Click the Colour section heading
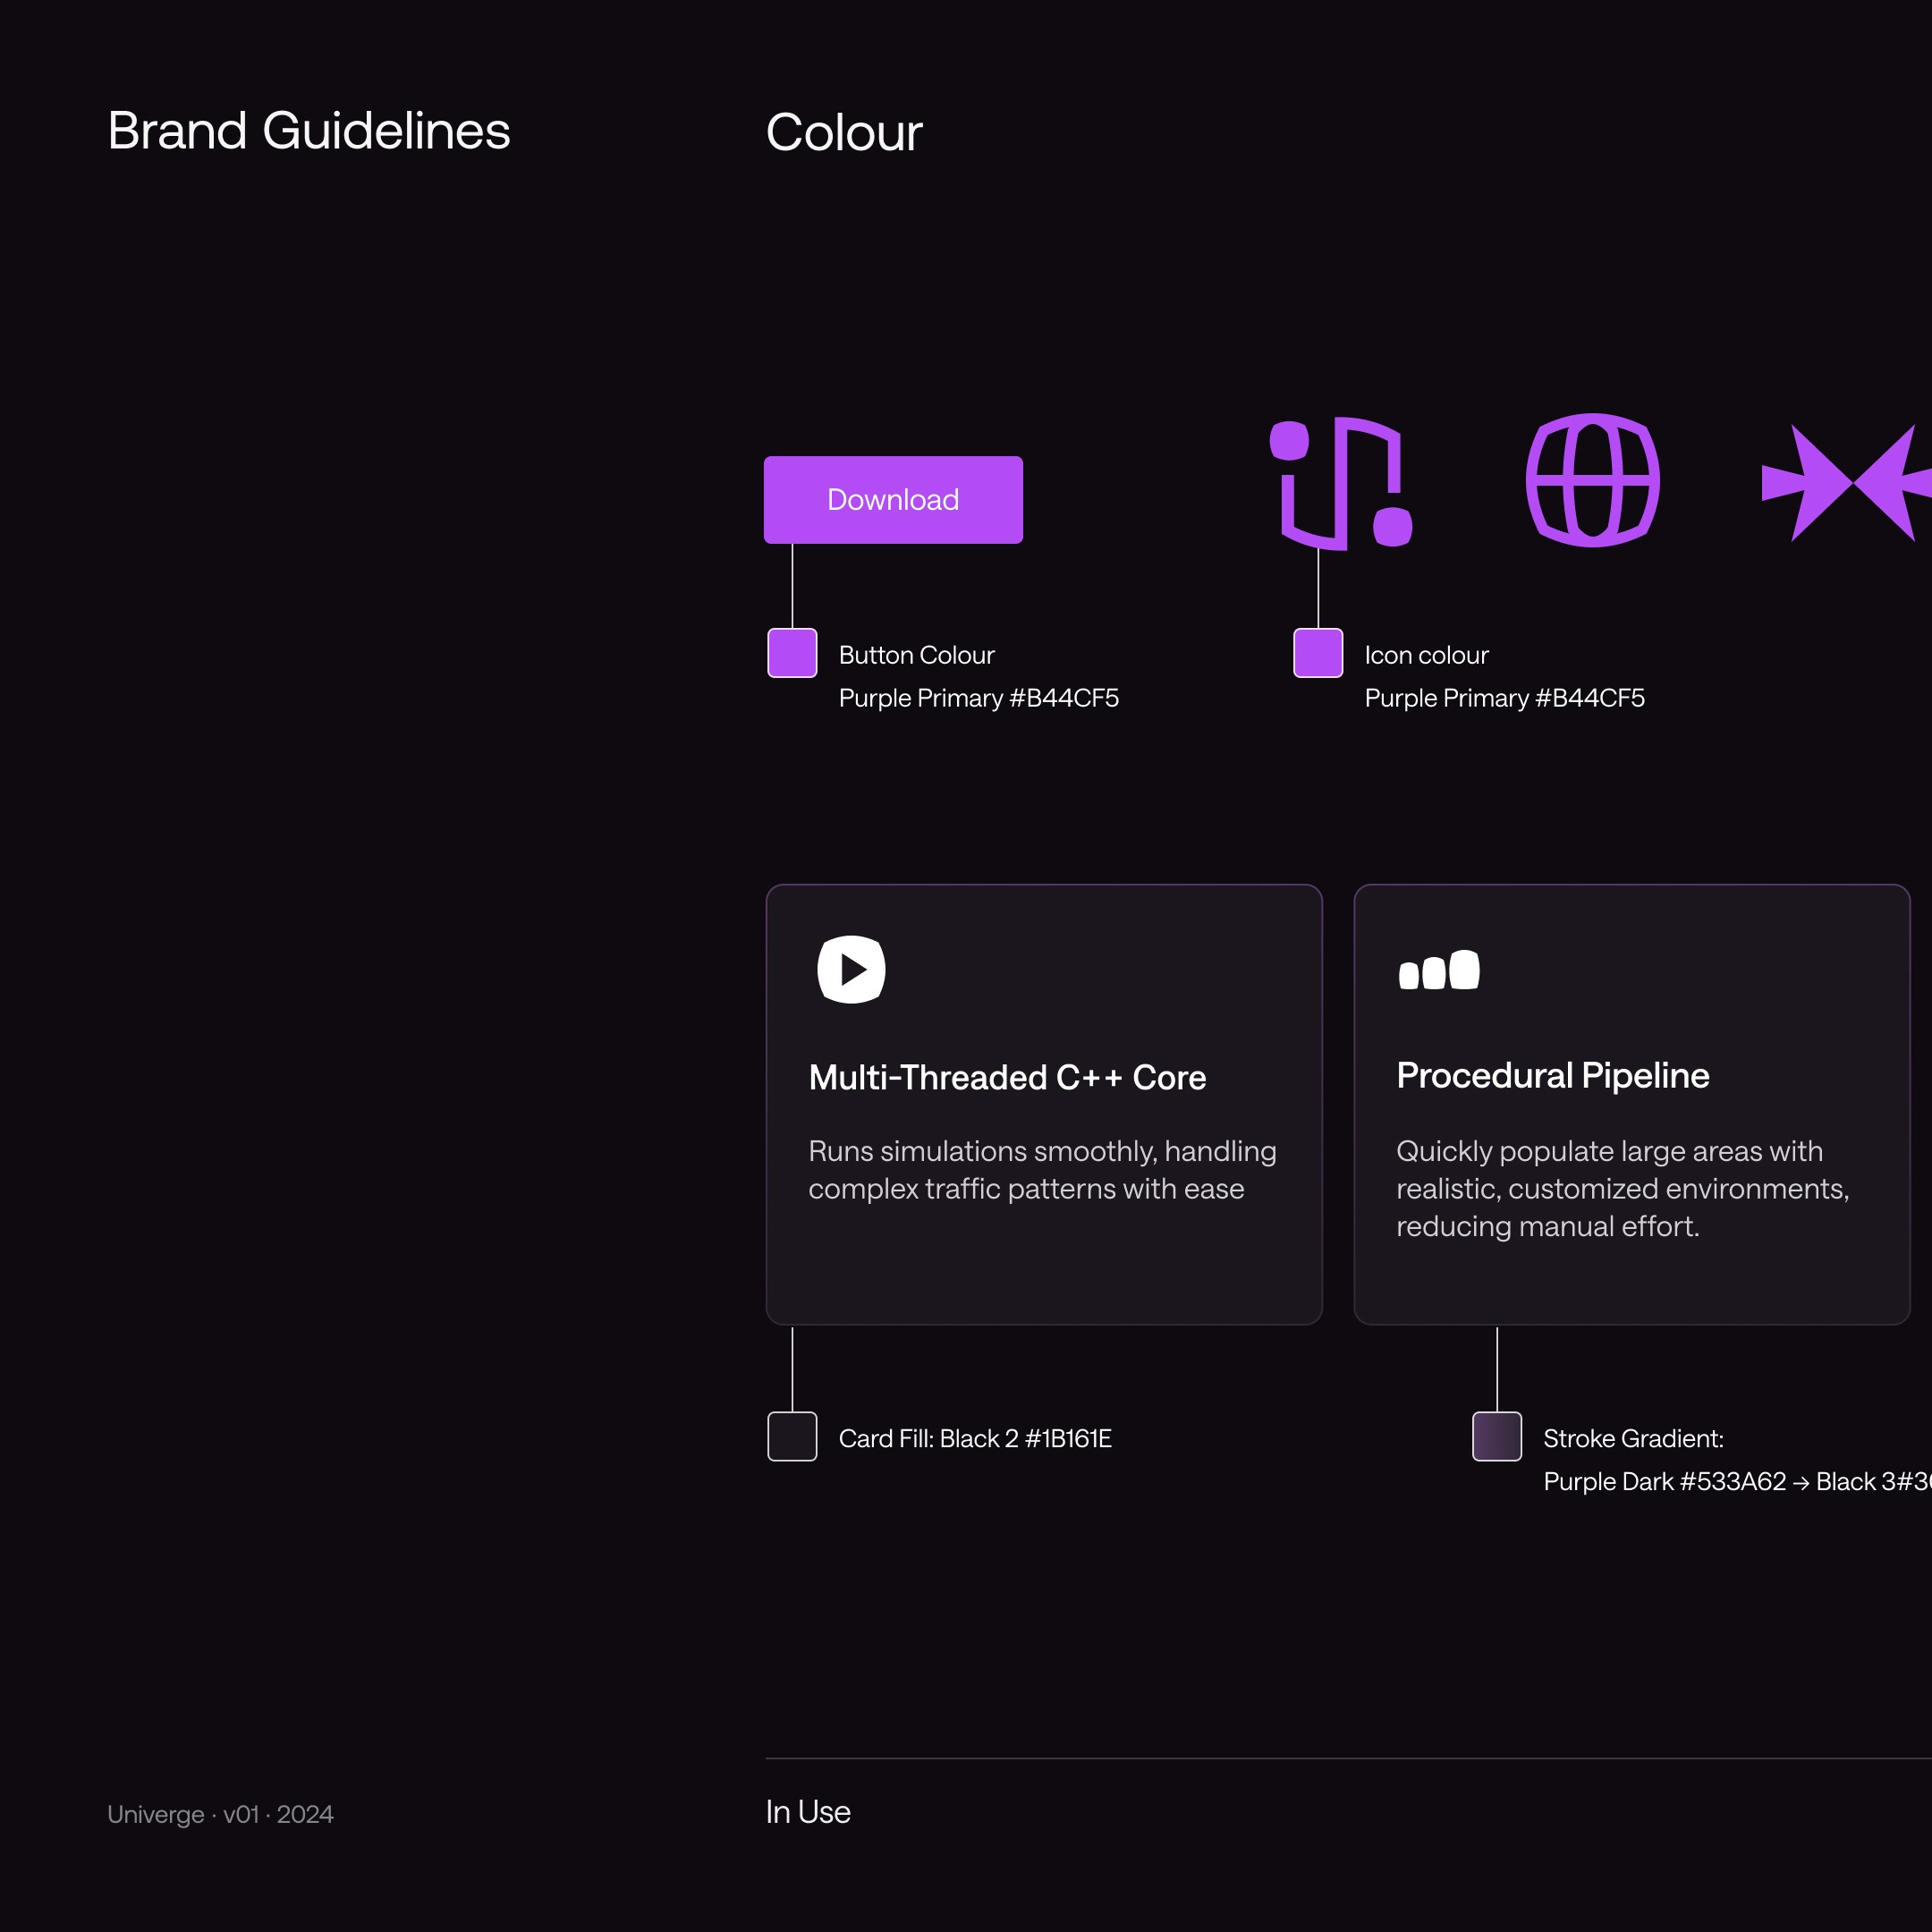This screenshot has height=1932, width=1932. (843, 133)
